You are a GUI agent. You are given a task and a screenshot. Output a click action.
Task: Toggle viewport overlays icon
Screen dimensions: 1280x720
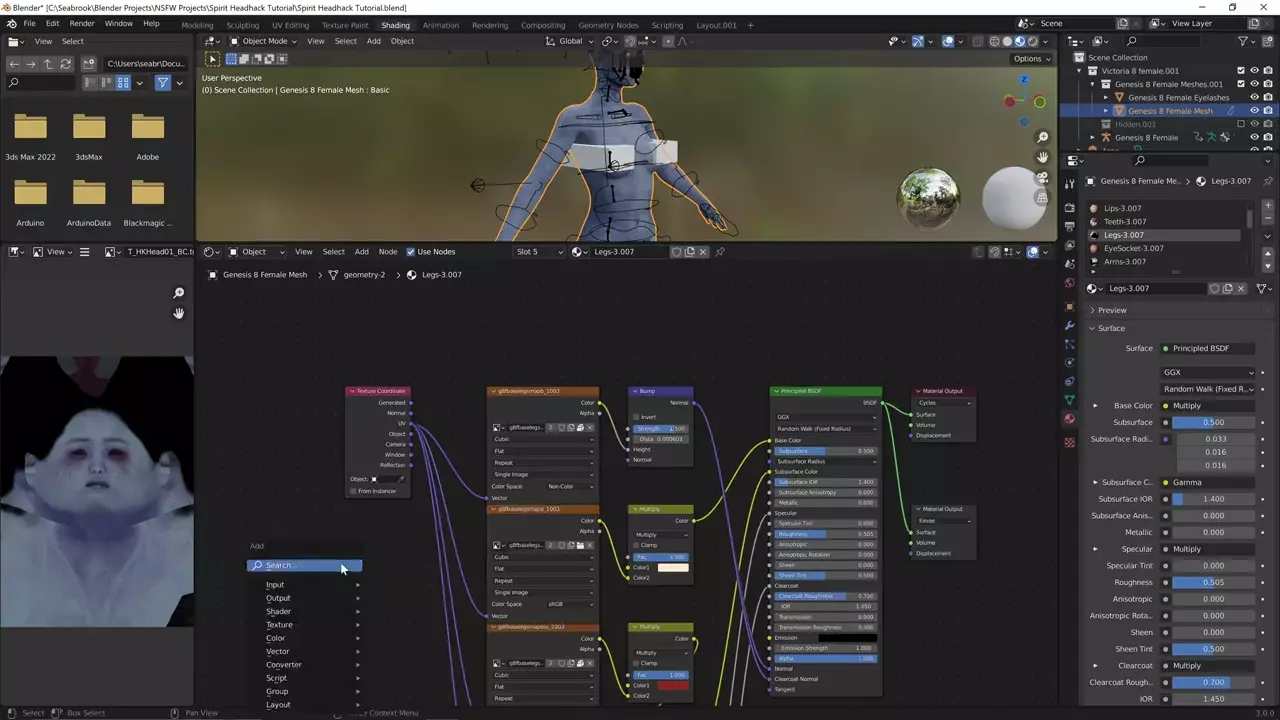point(948,41)
